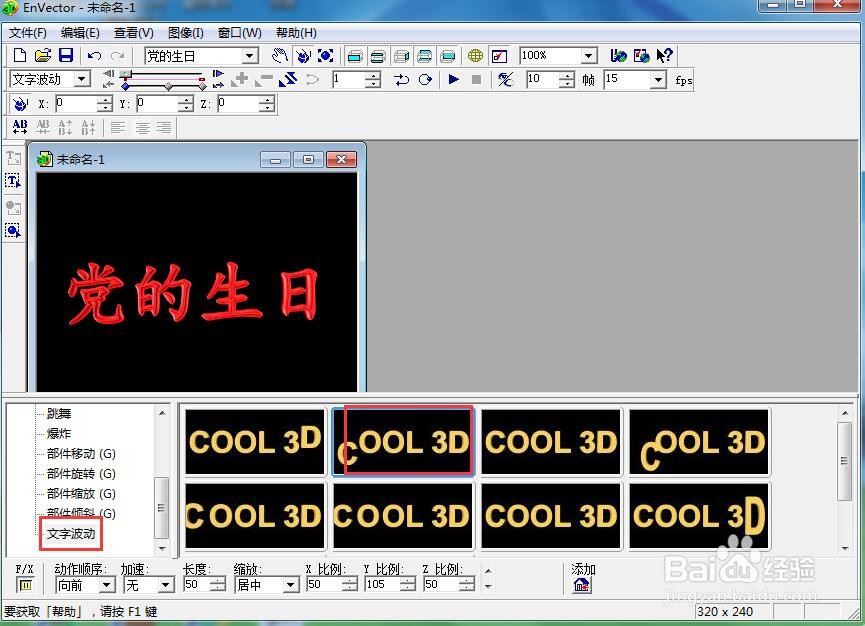Click the globe icon in main toolbar
This screenshot has height=626, width=865.
[x=475, y=56]
